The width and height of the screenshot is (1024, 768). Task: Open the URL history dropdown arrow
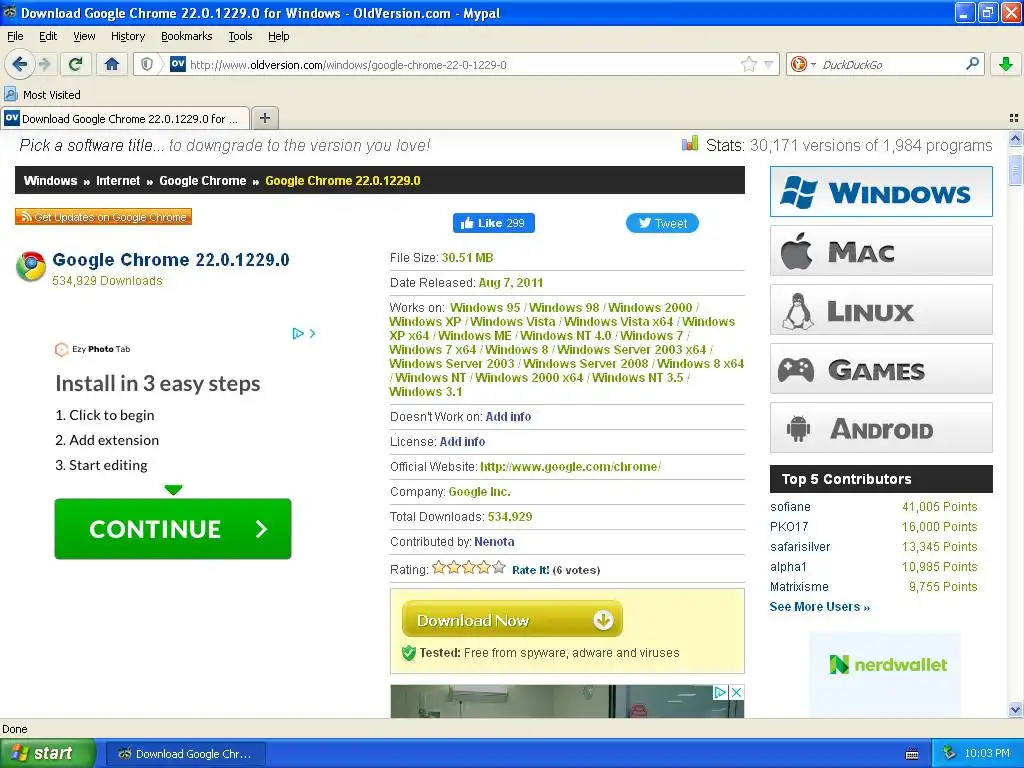[769, 64]
